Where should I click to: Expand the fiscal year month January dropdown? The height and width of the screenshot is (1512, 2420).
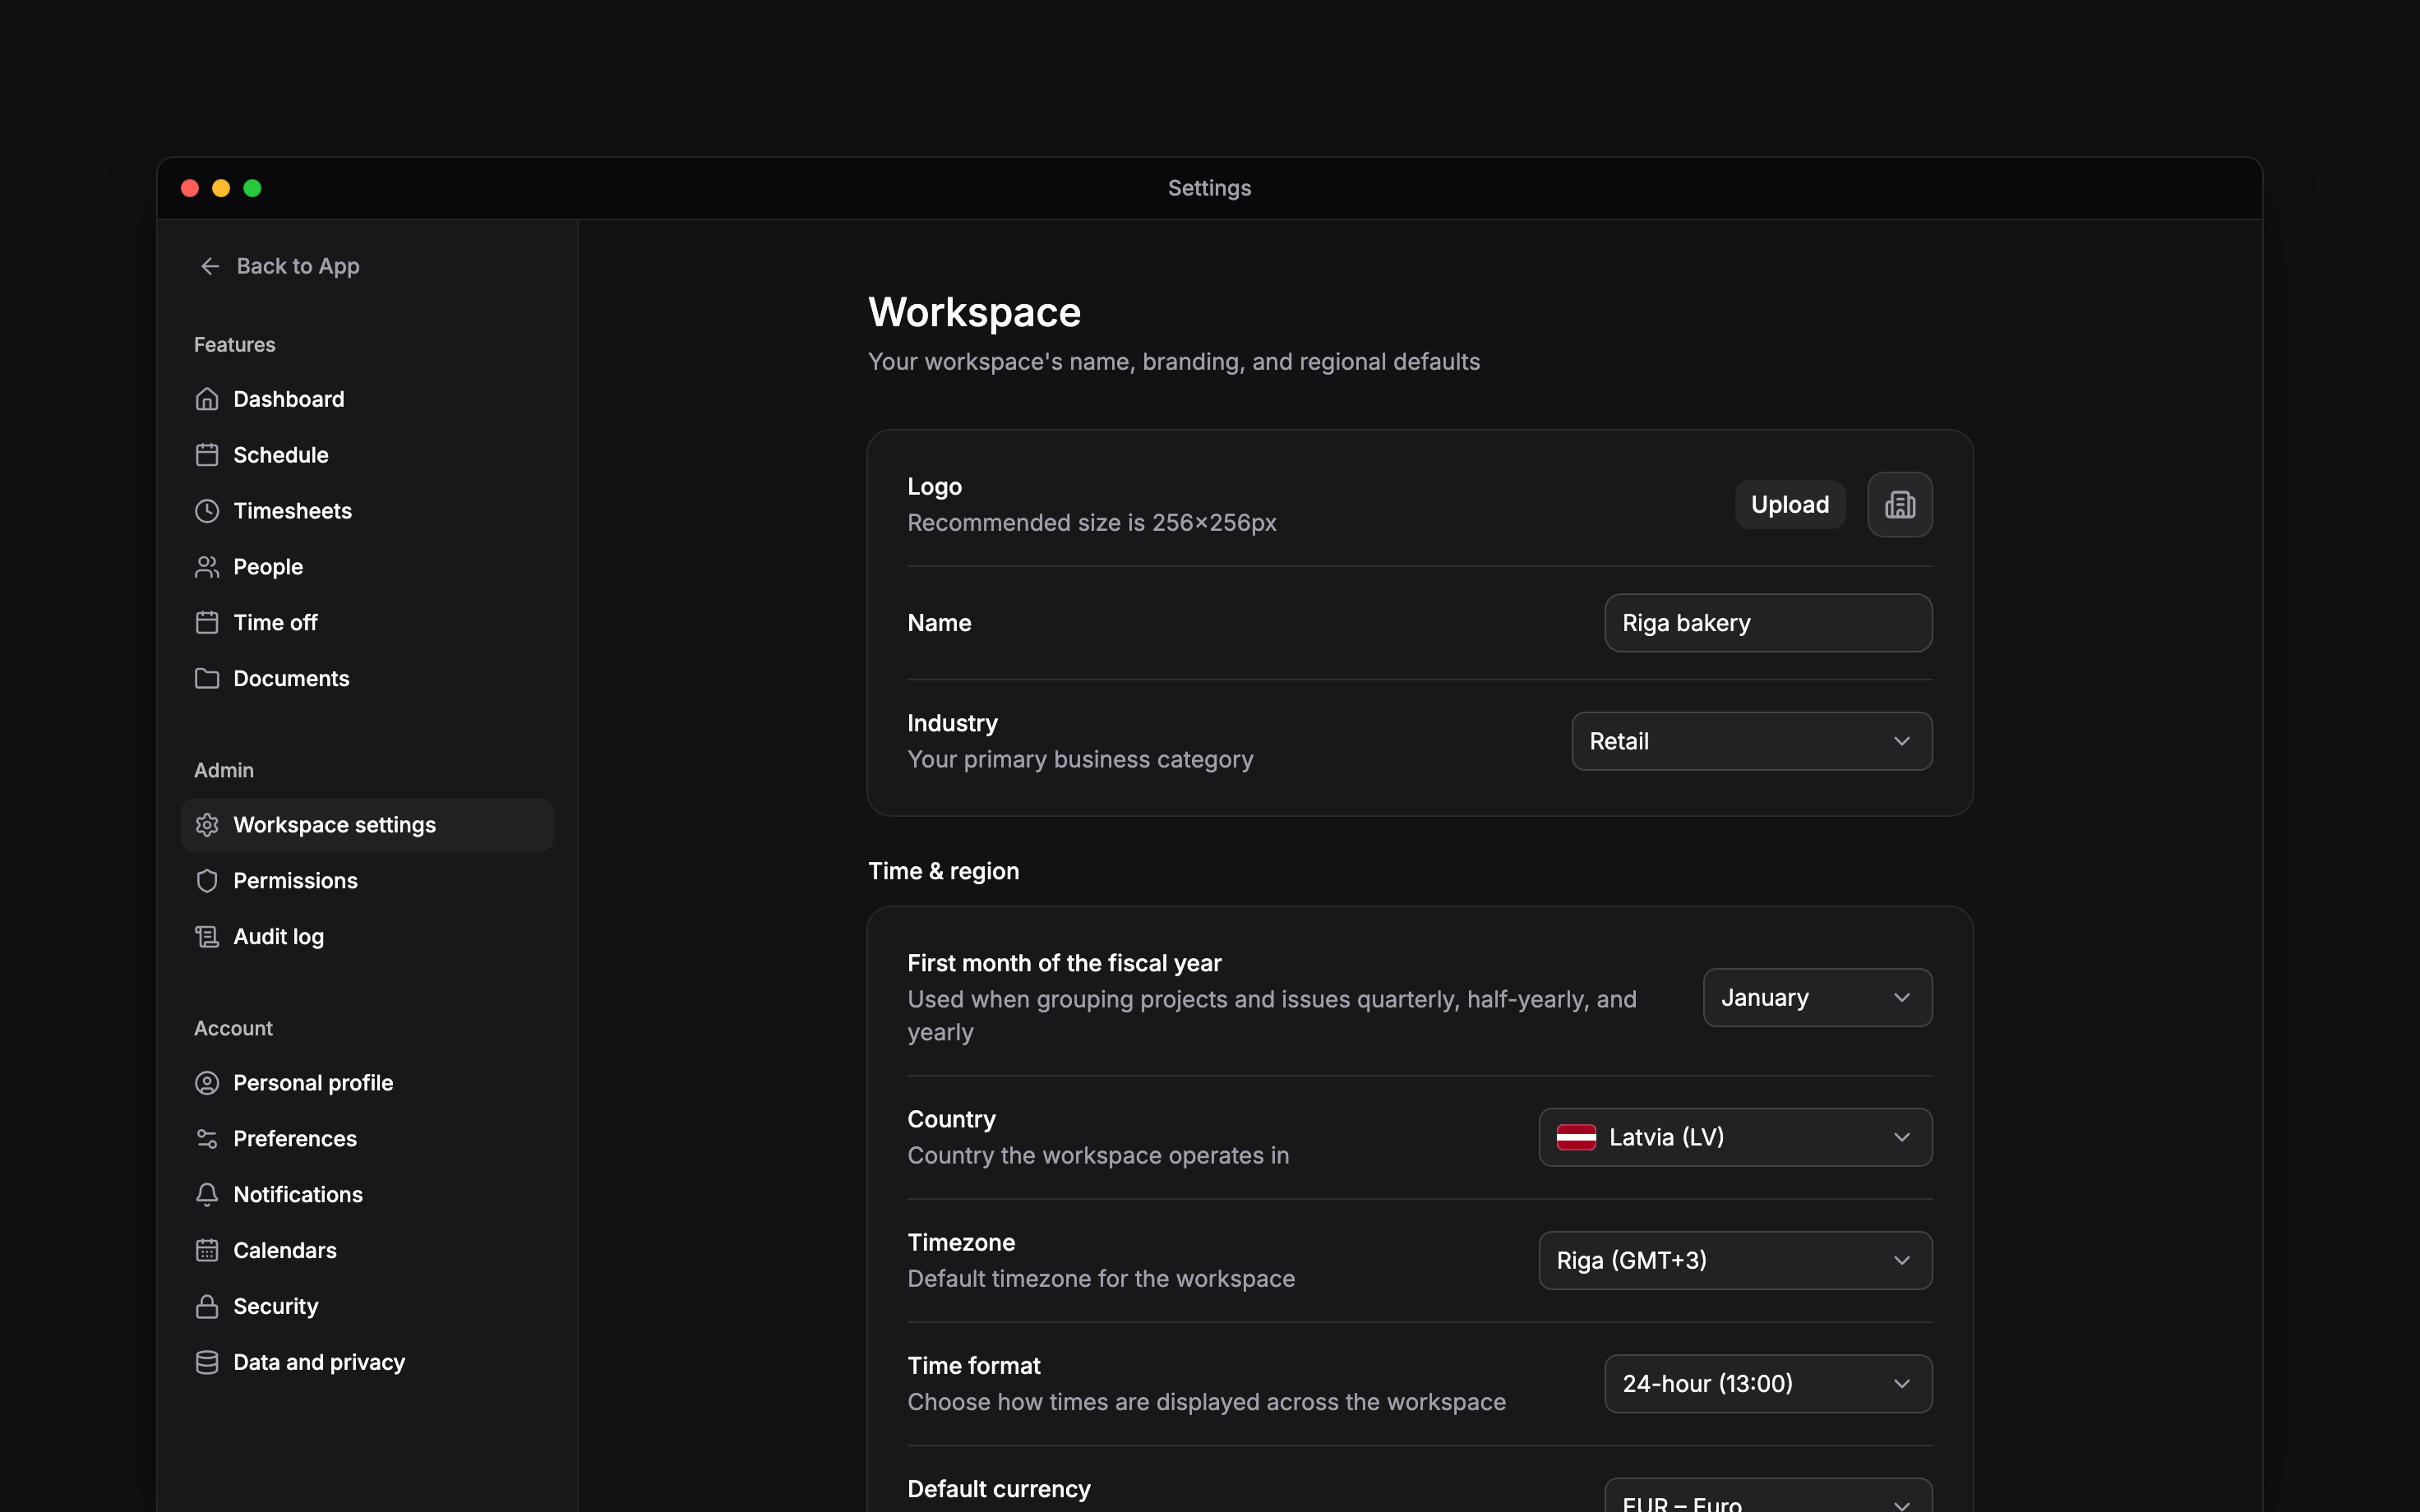tap(1817, 997)
